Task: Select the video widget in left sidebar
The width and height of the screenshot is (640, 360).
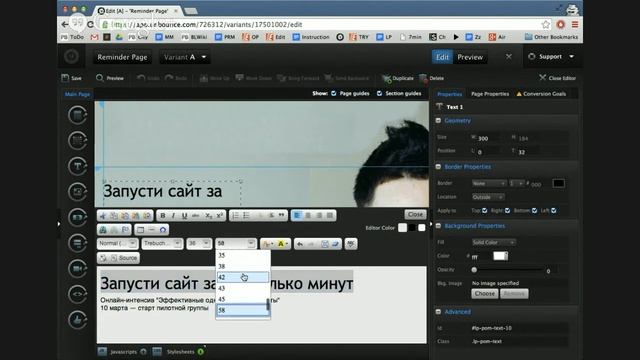Action: [x=77, y=269]
